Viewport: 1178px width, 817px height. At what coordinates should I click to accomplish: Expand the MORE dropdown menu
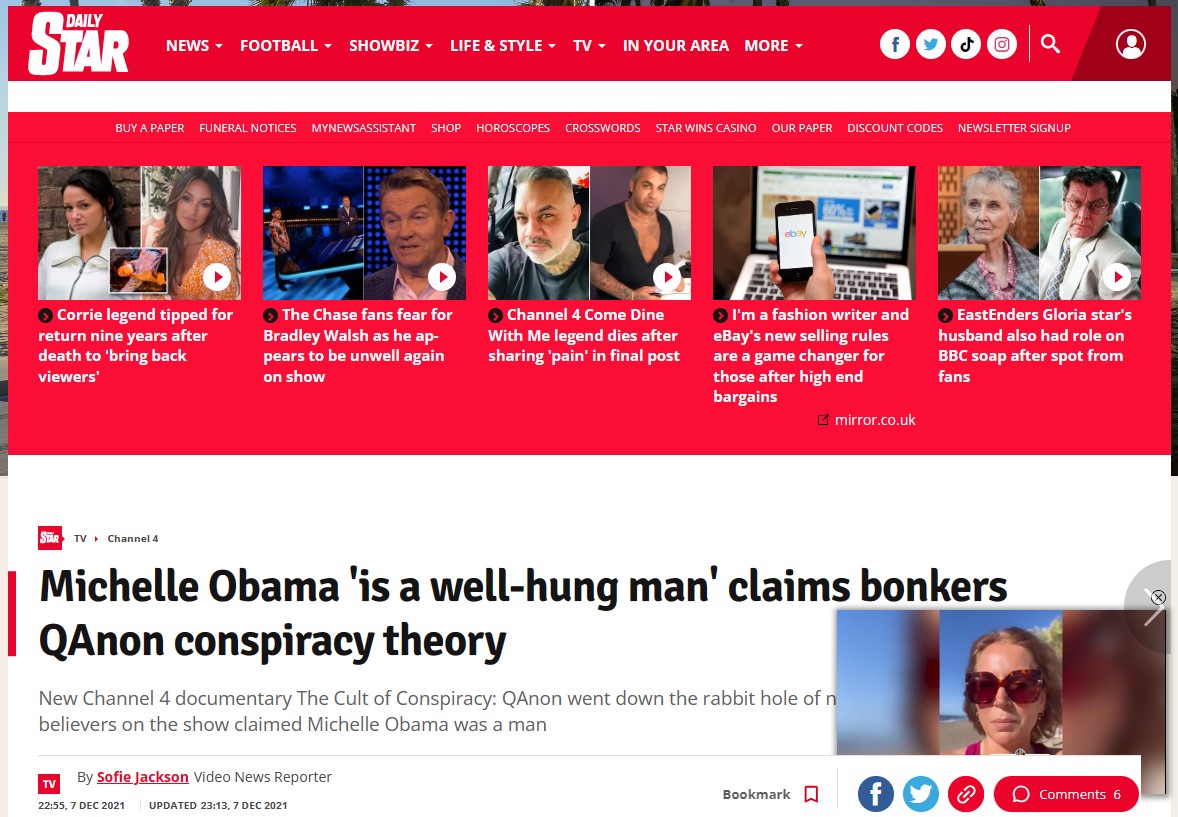pos(773,46)
